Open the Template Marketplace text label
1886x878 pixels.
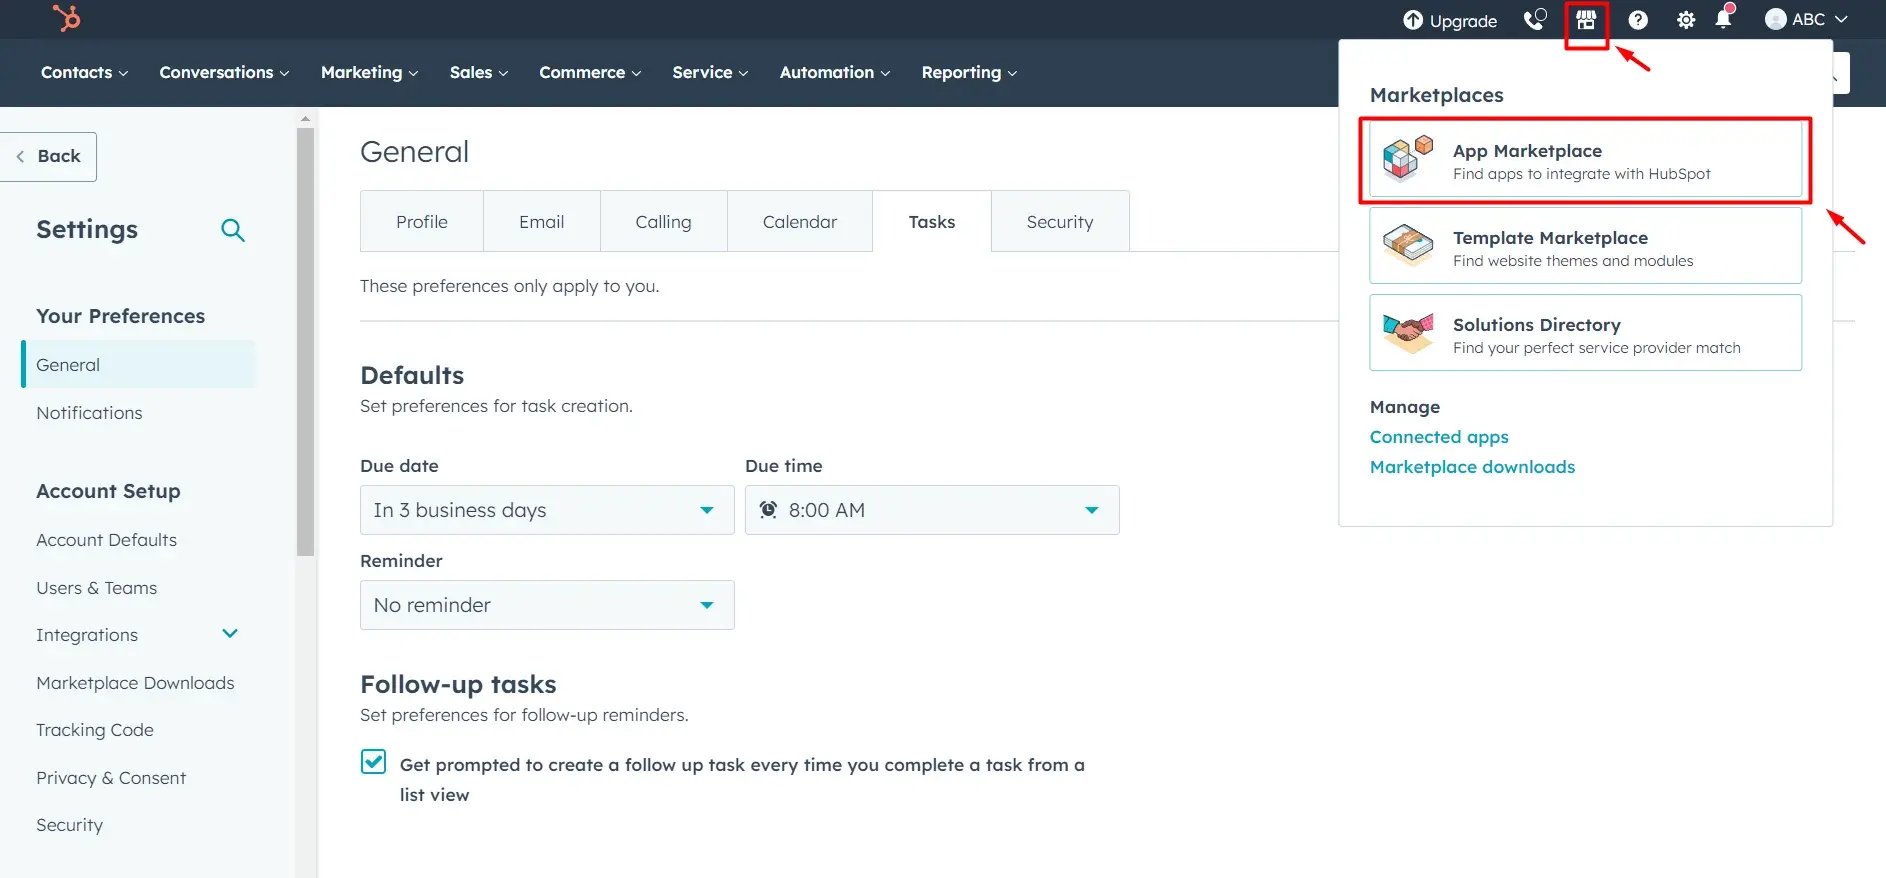[1550, 237]
